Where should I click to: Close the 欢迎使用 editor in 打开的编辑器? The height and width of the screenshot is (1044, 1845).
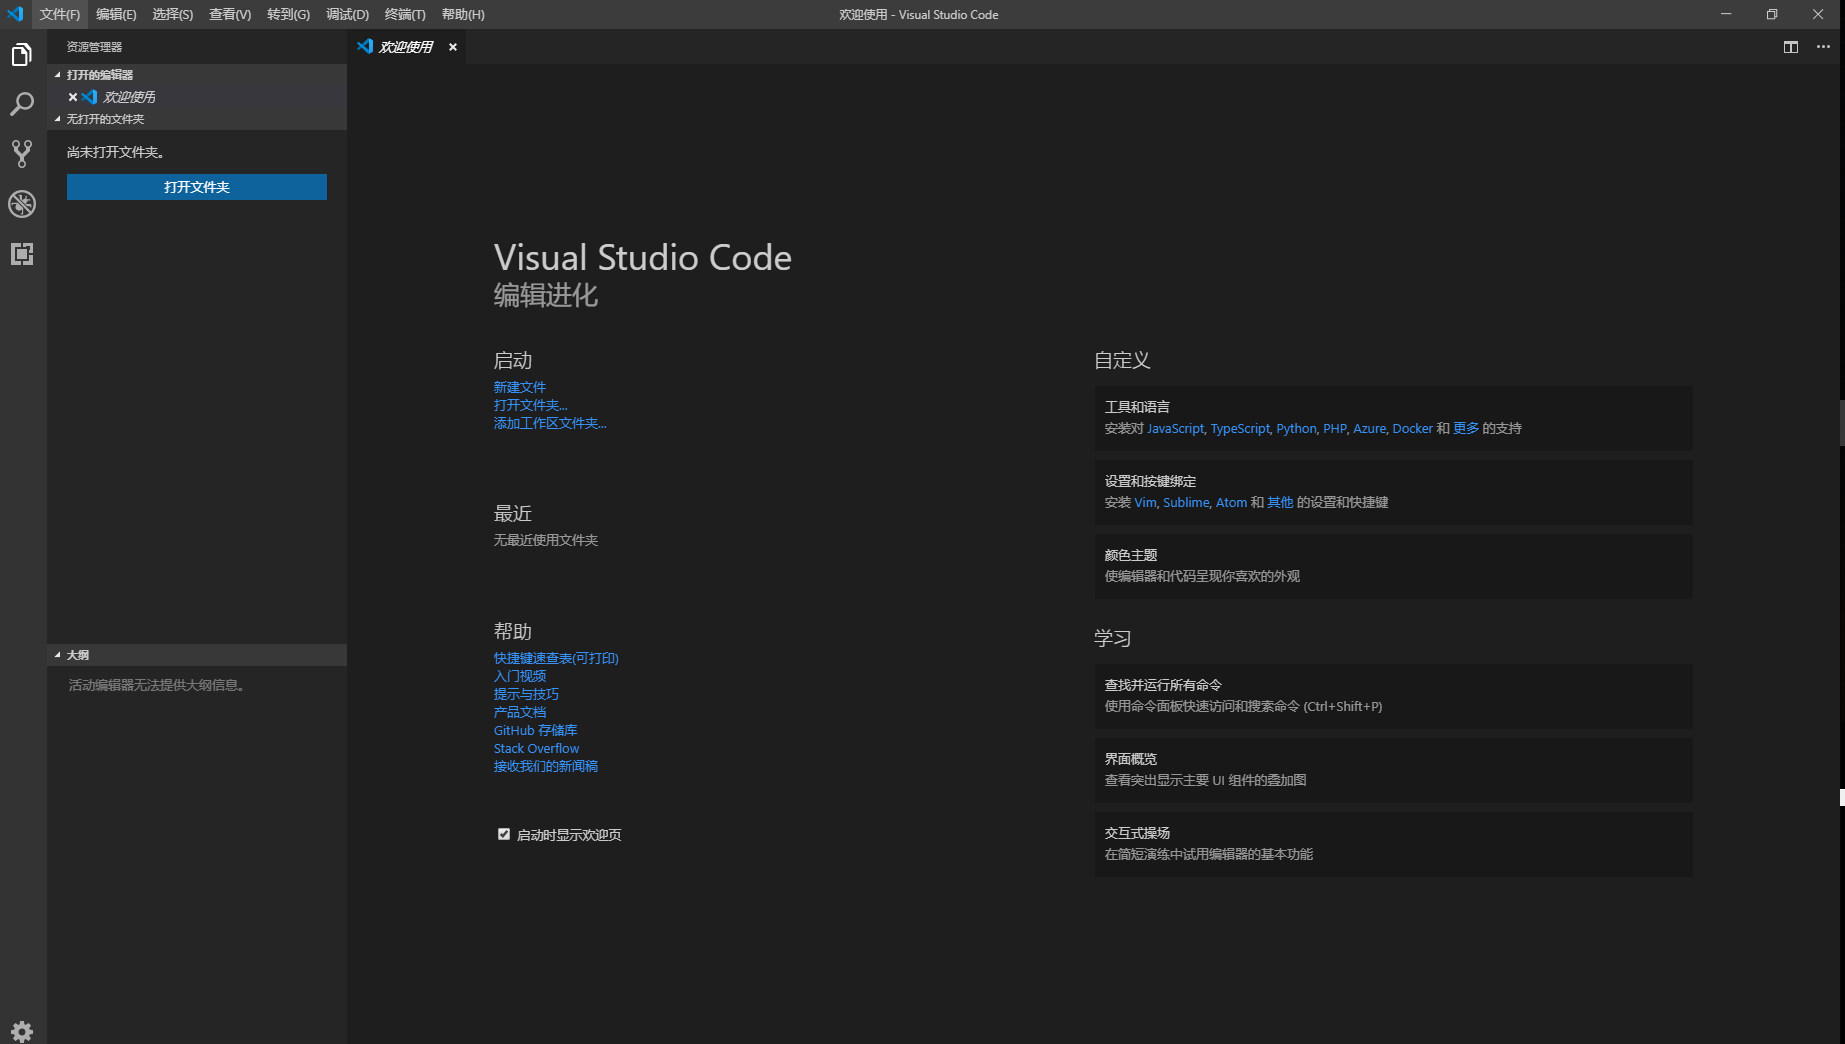(x=71, y=97)
